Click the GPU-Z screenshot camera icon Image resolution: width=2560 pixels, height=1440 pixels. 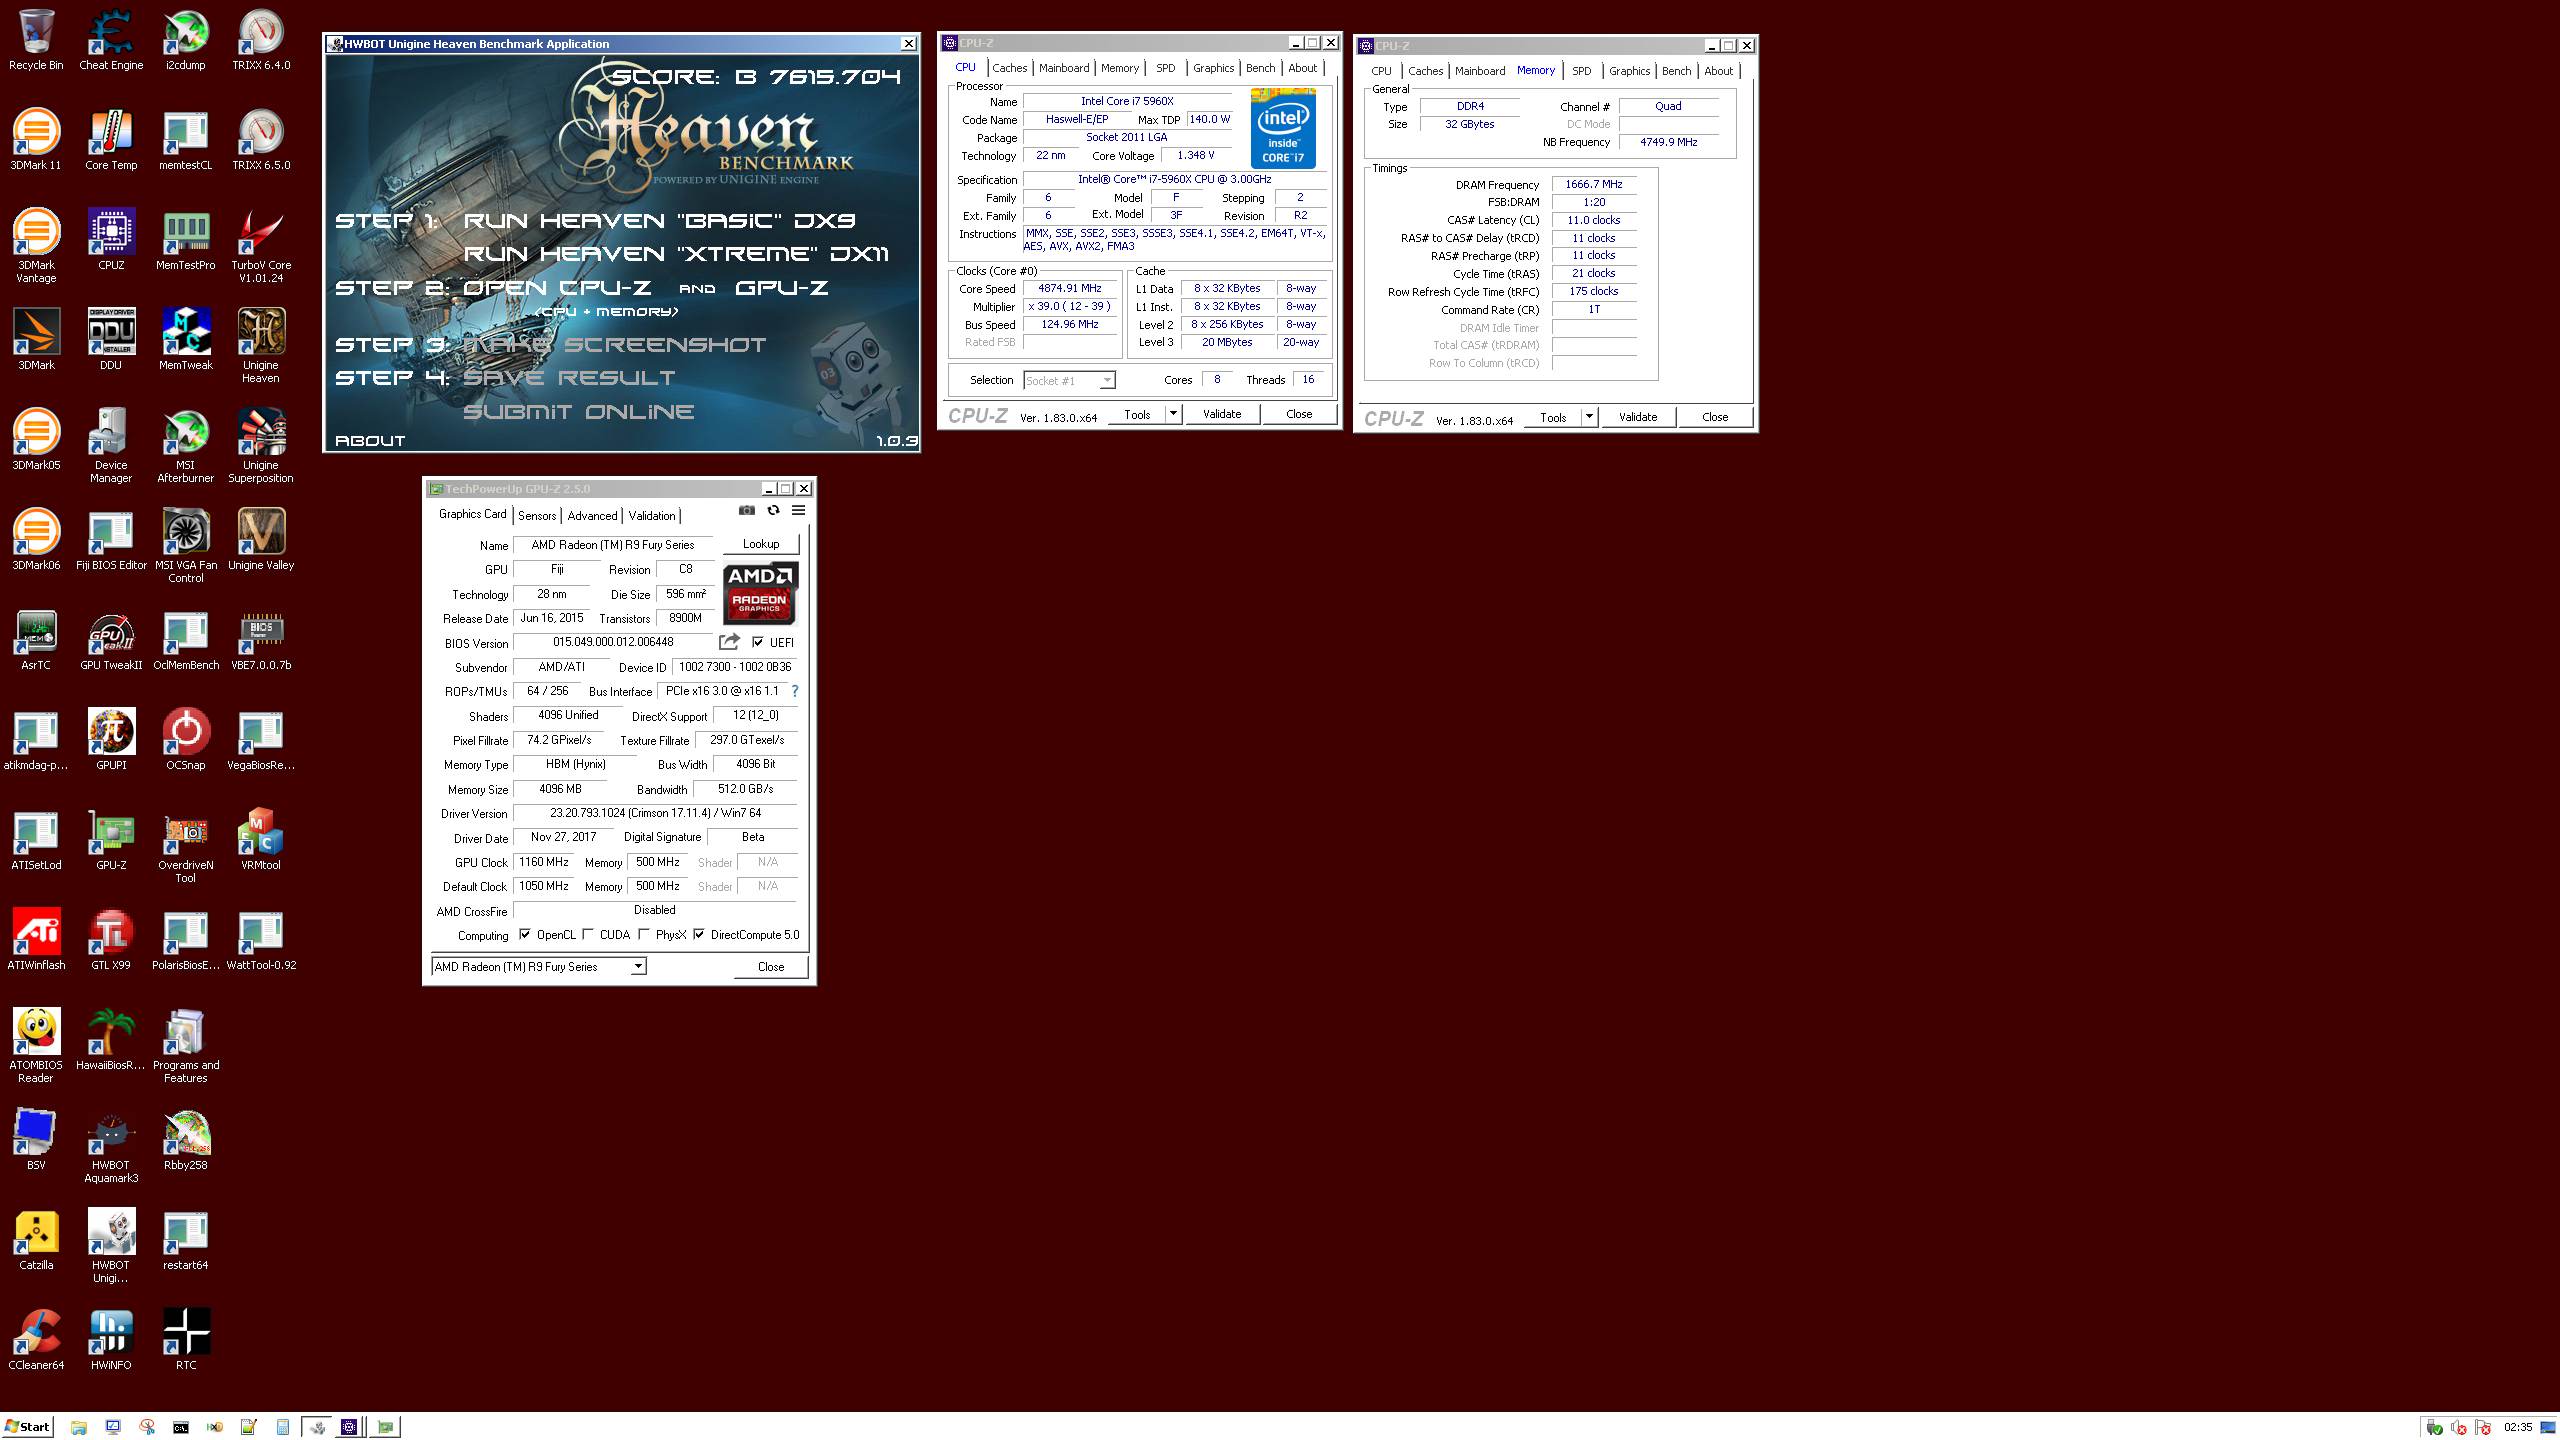pyautogui.click(x=746, y=510)
